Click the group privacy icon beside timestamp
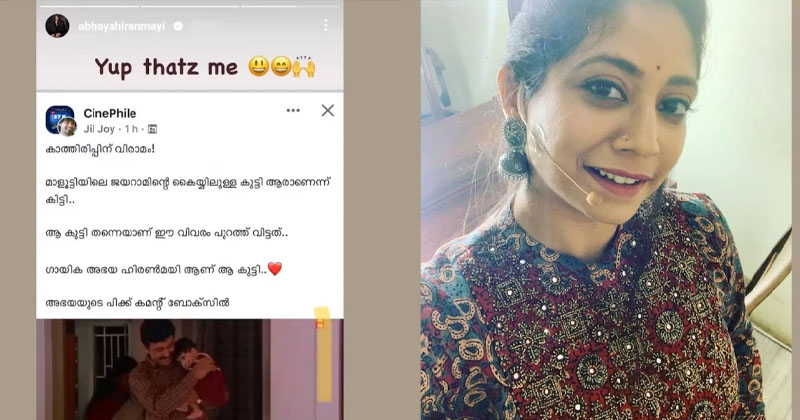 (152, 130)
